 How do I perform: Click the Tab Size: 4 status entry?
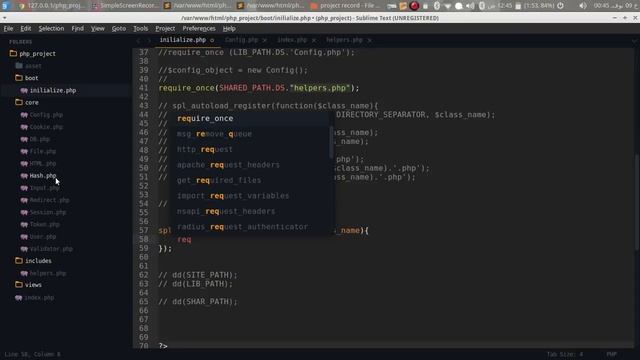coord(565,354)
